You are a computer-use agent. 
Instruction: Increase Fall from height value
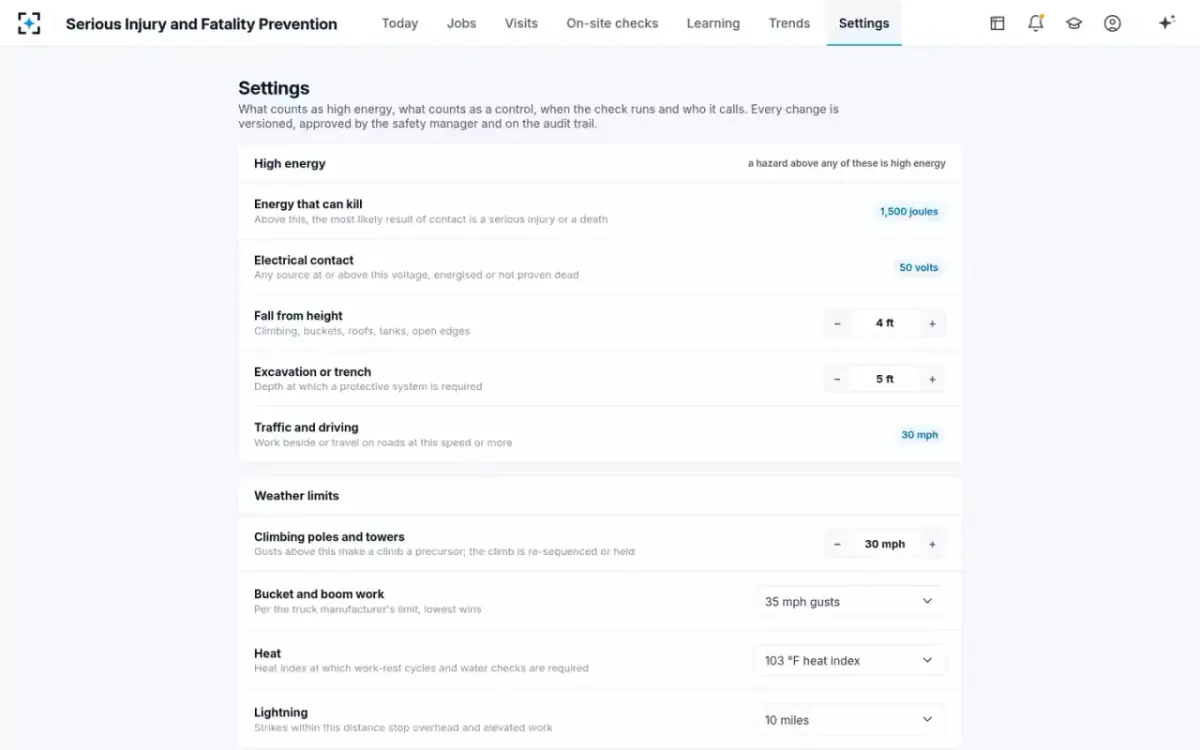click(932, 323)
